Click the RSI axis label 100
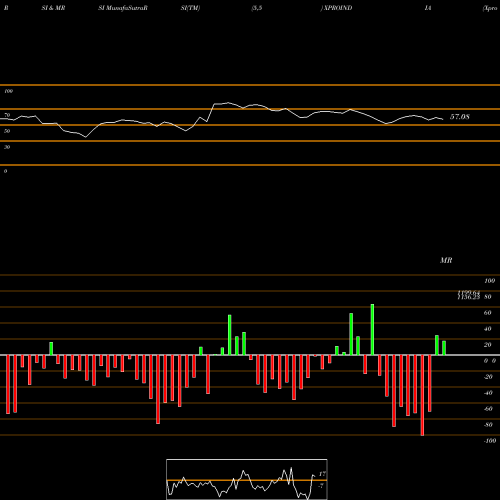500x500 pixels. 8,91
